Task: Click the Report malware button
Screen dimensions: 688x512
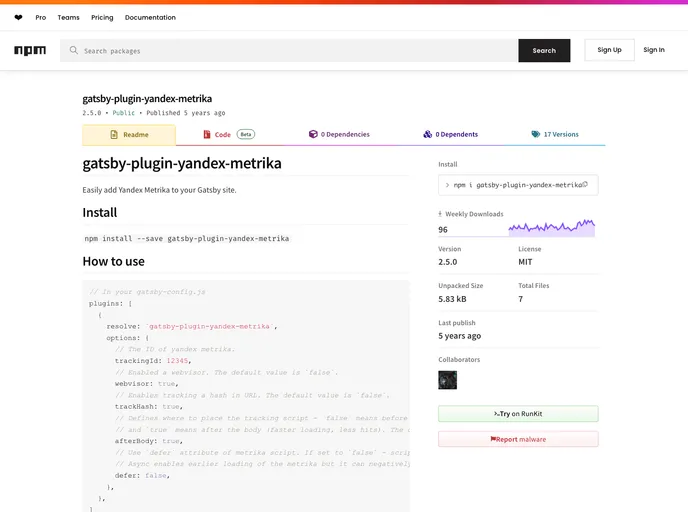Action: [518, 439]
